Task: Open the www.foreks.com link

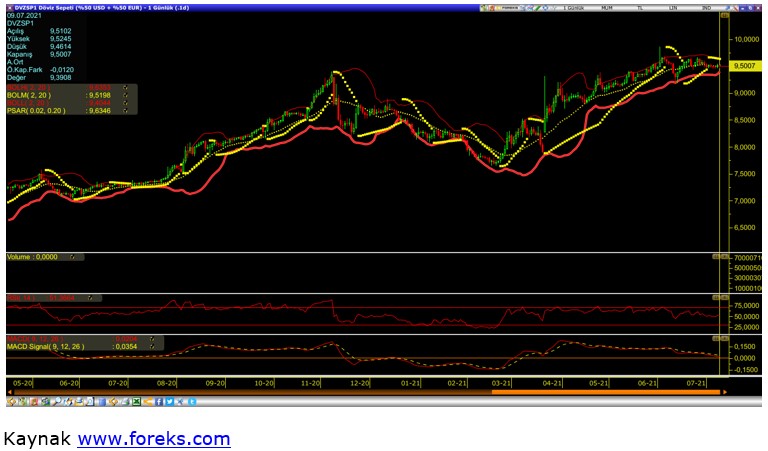Action: 153,439
